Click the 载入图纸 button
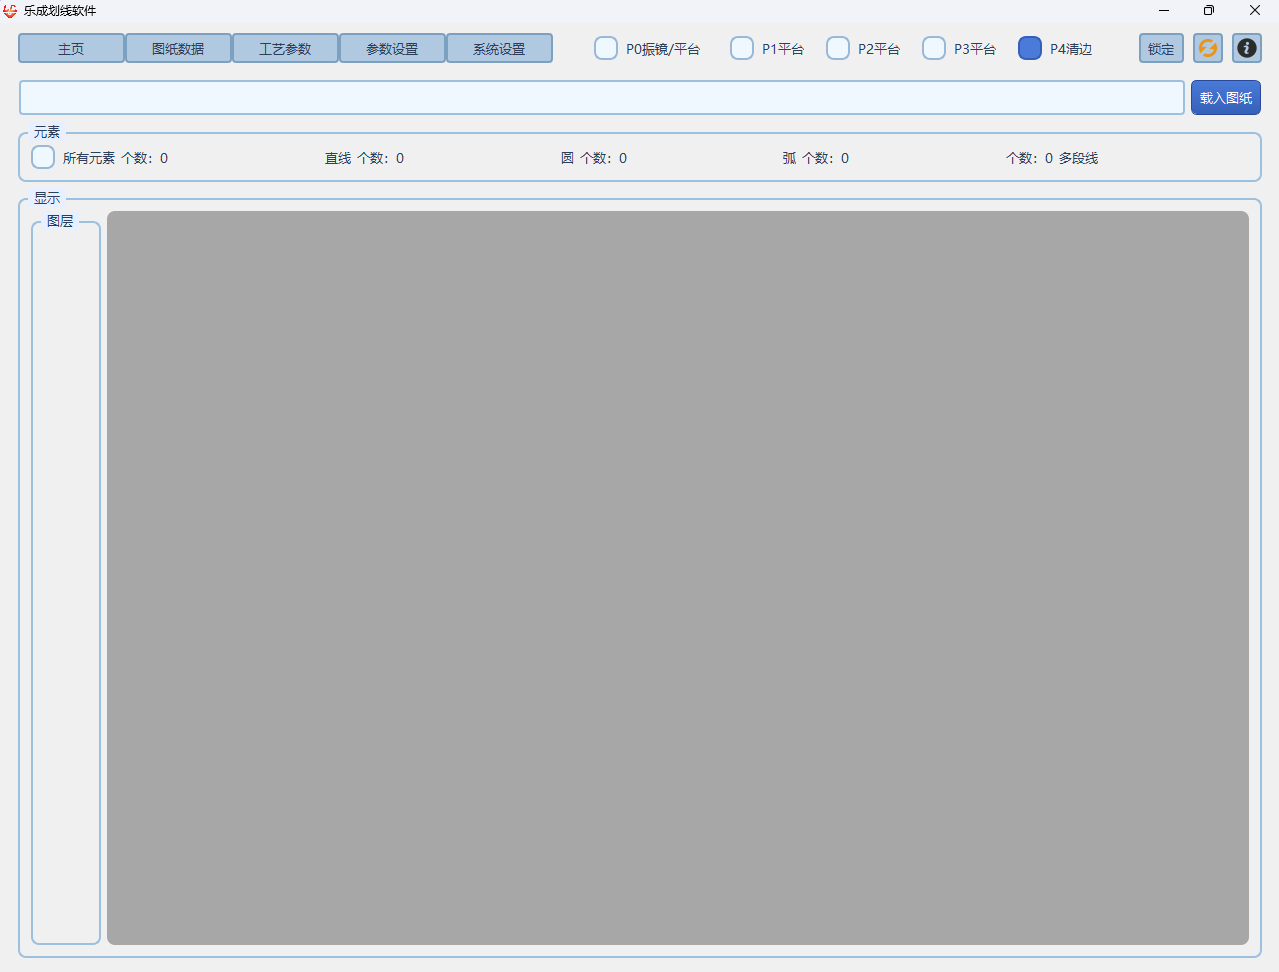The image size is (1279, 972). click(x=1226, y=98)
